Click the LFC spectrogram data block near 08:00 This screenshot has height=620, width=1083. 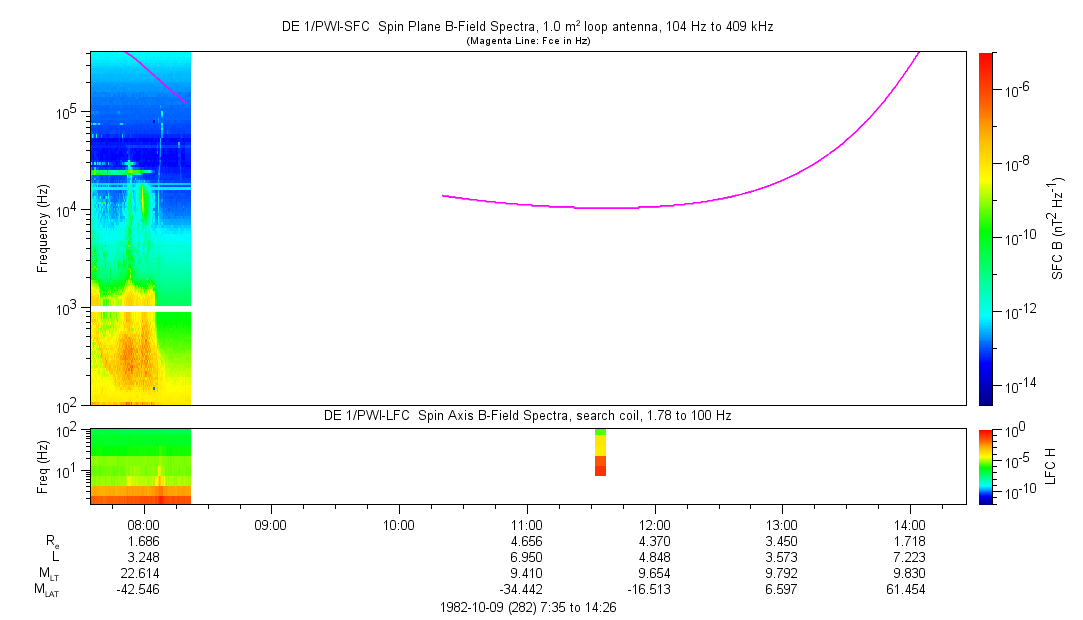point(140,467)
